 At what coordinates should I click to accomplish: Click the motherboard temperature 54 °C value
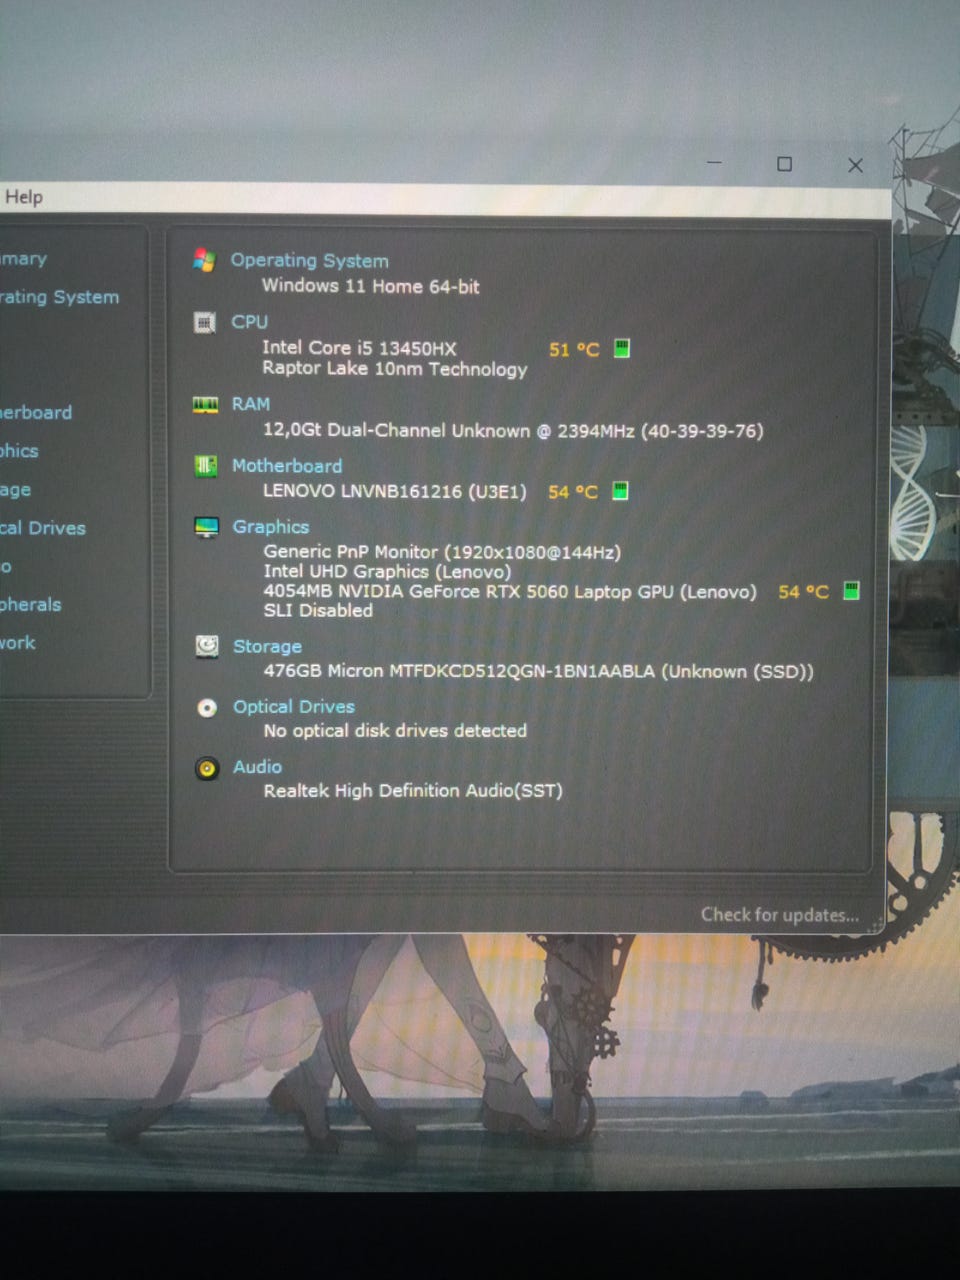tap(573, 491)
